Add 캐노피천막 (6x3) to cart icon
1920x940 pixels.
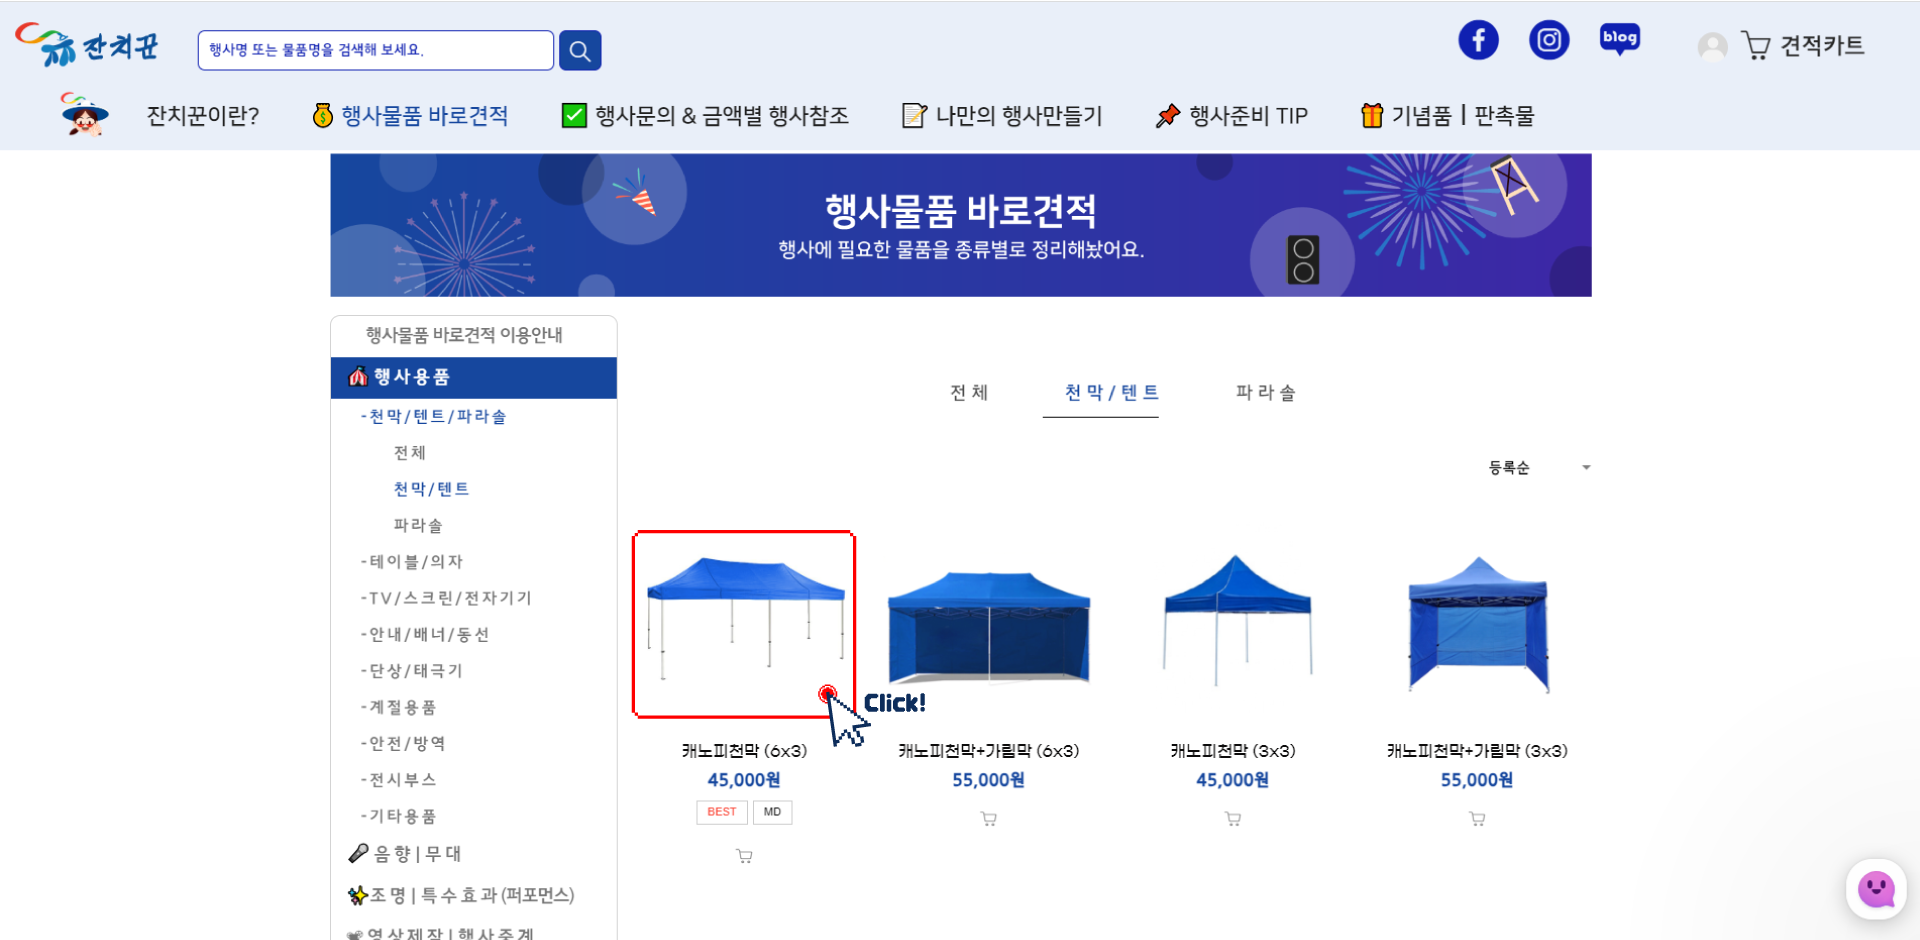(x=744, y=856)
